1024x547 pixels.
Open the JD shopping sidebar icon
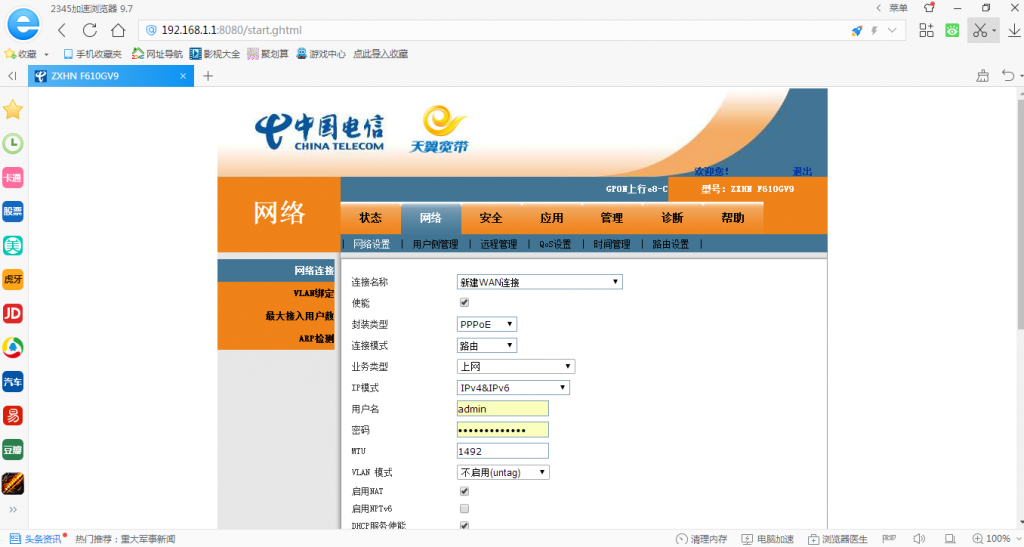click(x=13, y=314)
